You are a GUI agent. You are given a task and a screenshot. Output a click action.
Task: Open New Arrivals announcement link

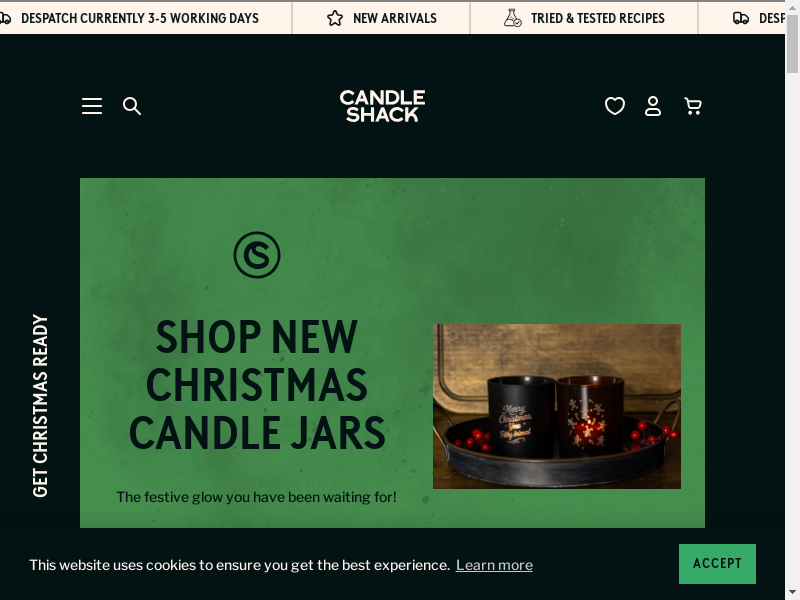click(394, 18)
